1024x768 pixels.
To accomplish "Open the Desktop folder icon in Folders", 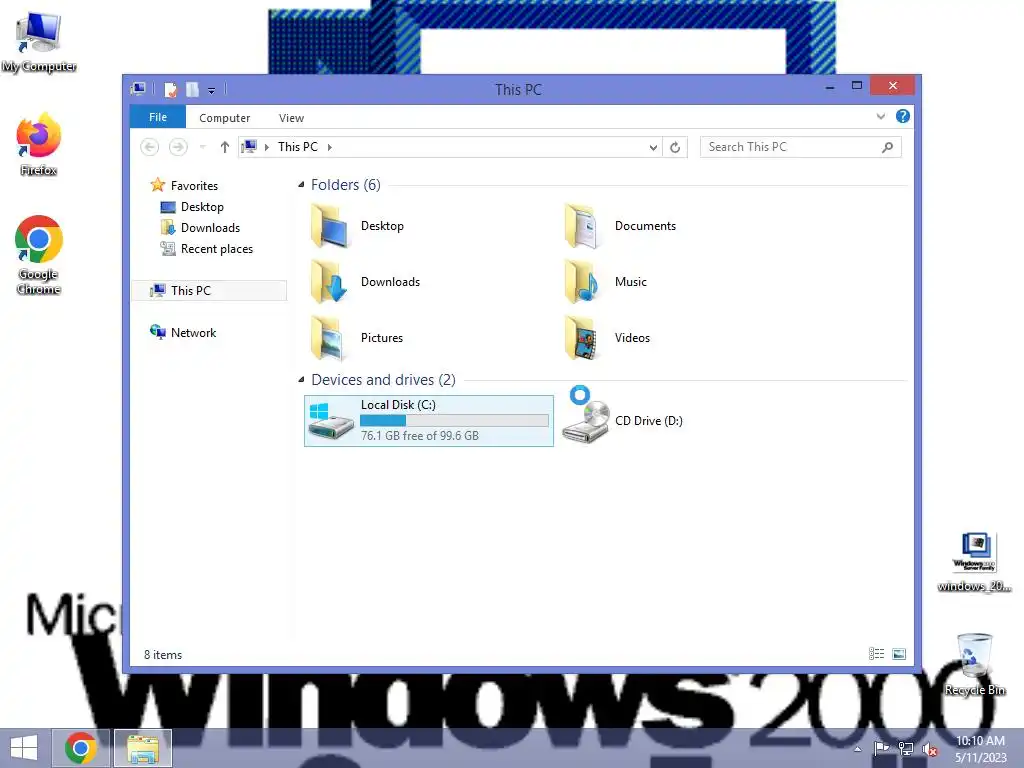I will pyautogui.click(x=330, y=226).
